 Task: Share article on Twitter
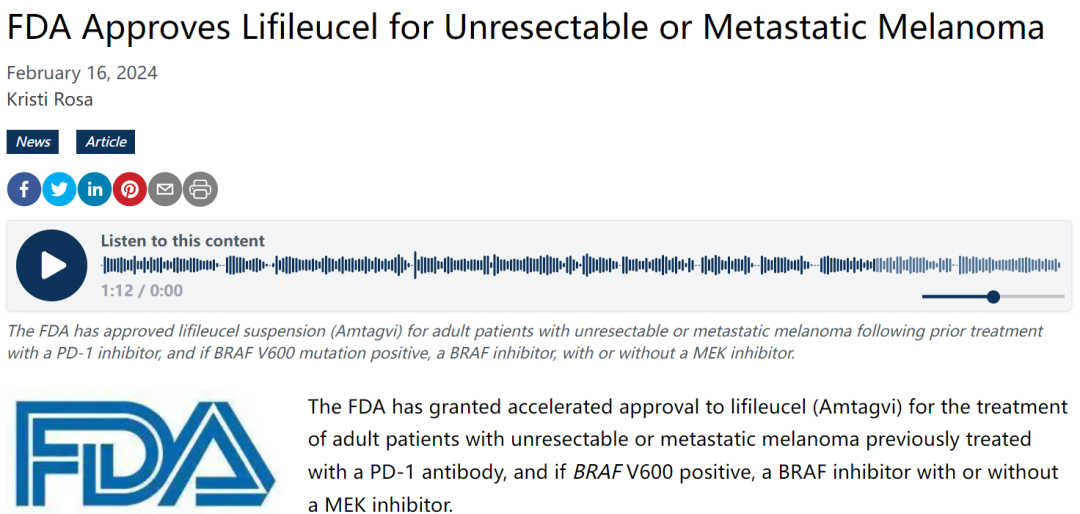(x=59, y=189)
